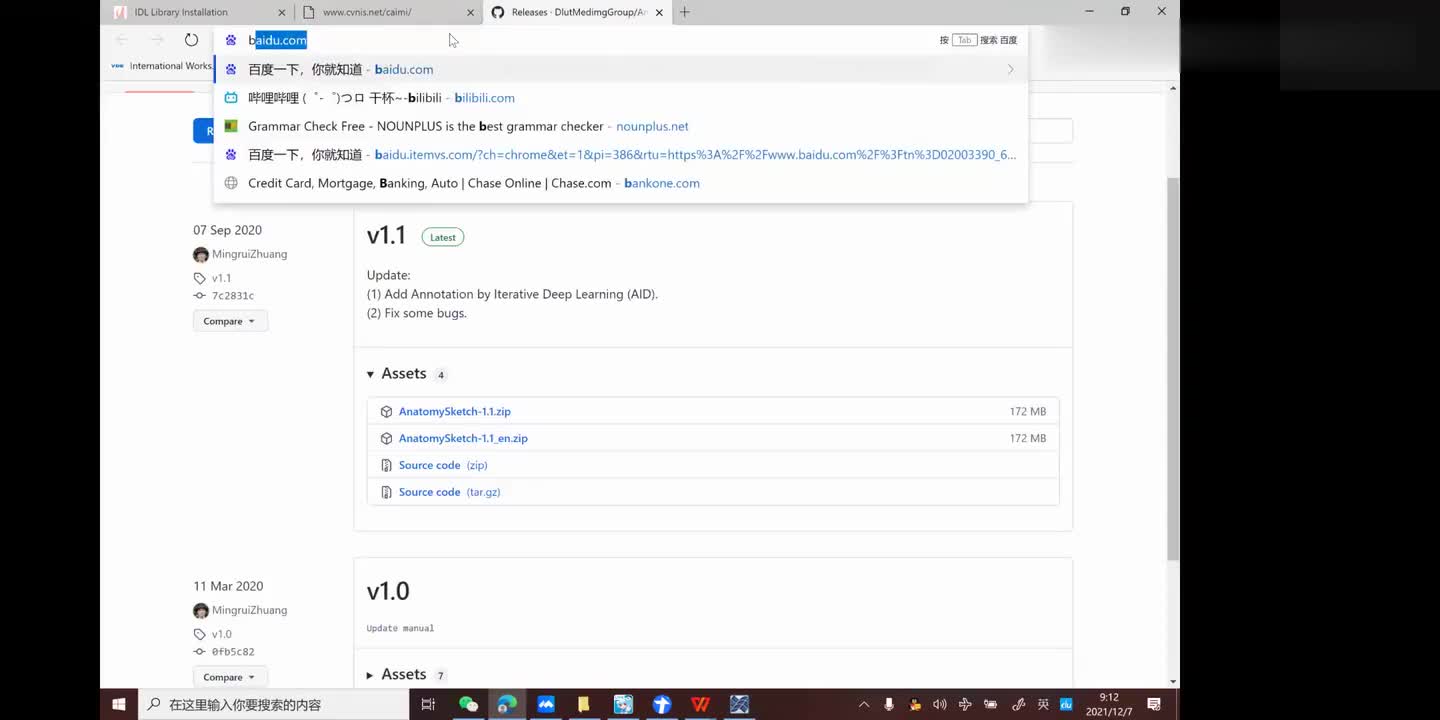Open the v1.0 tag link in sidebar
Screen dimensions: 1440x720
pyautogui.click(x=221, y=634)
